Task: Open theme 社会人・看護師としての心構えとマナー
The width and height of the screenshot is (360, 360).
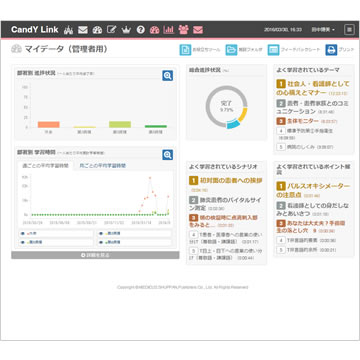Action: 313,88
